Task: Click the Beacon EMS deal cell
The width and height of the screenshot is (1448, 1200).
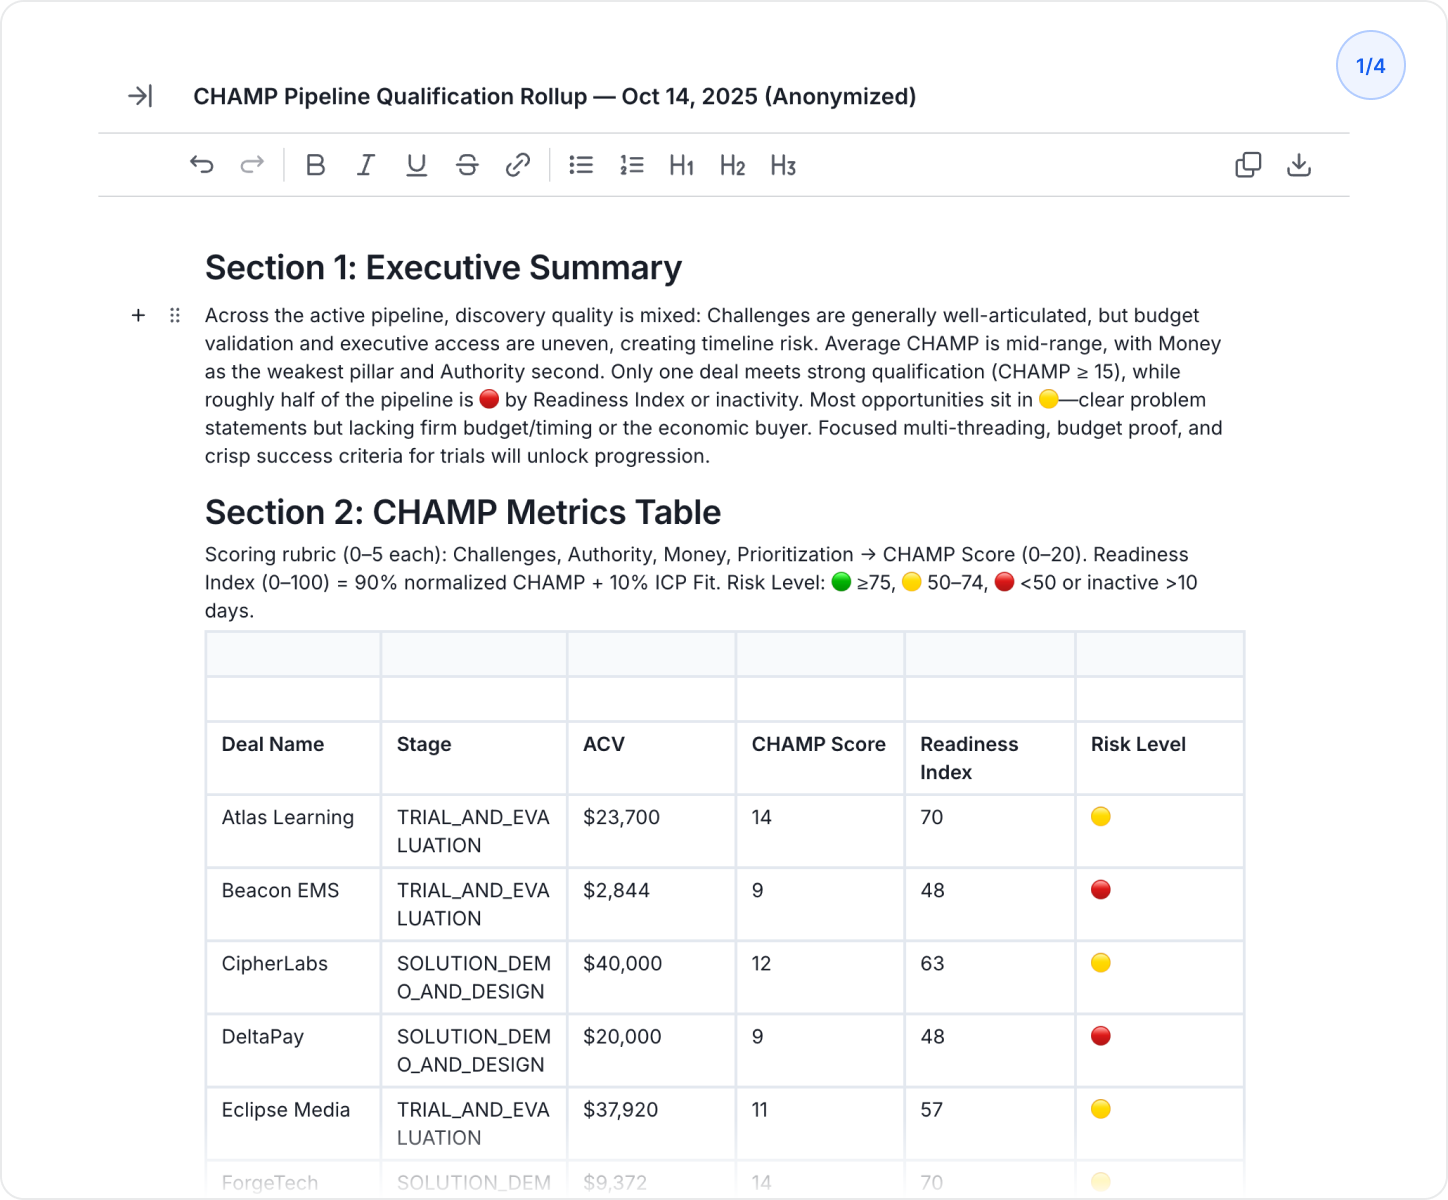Action: [293, 904]
